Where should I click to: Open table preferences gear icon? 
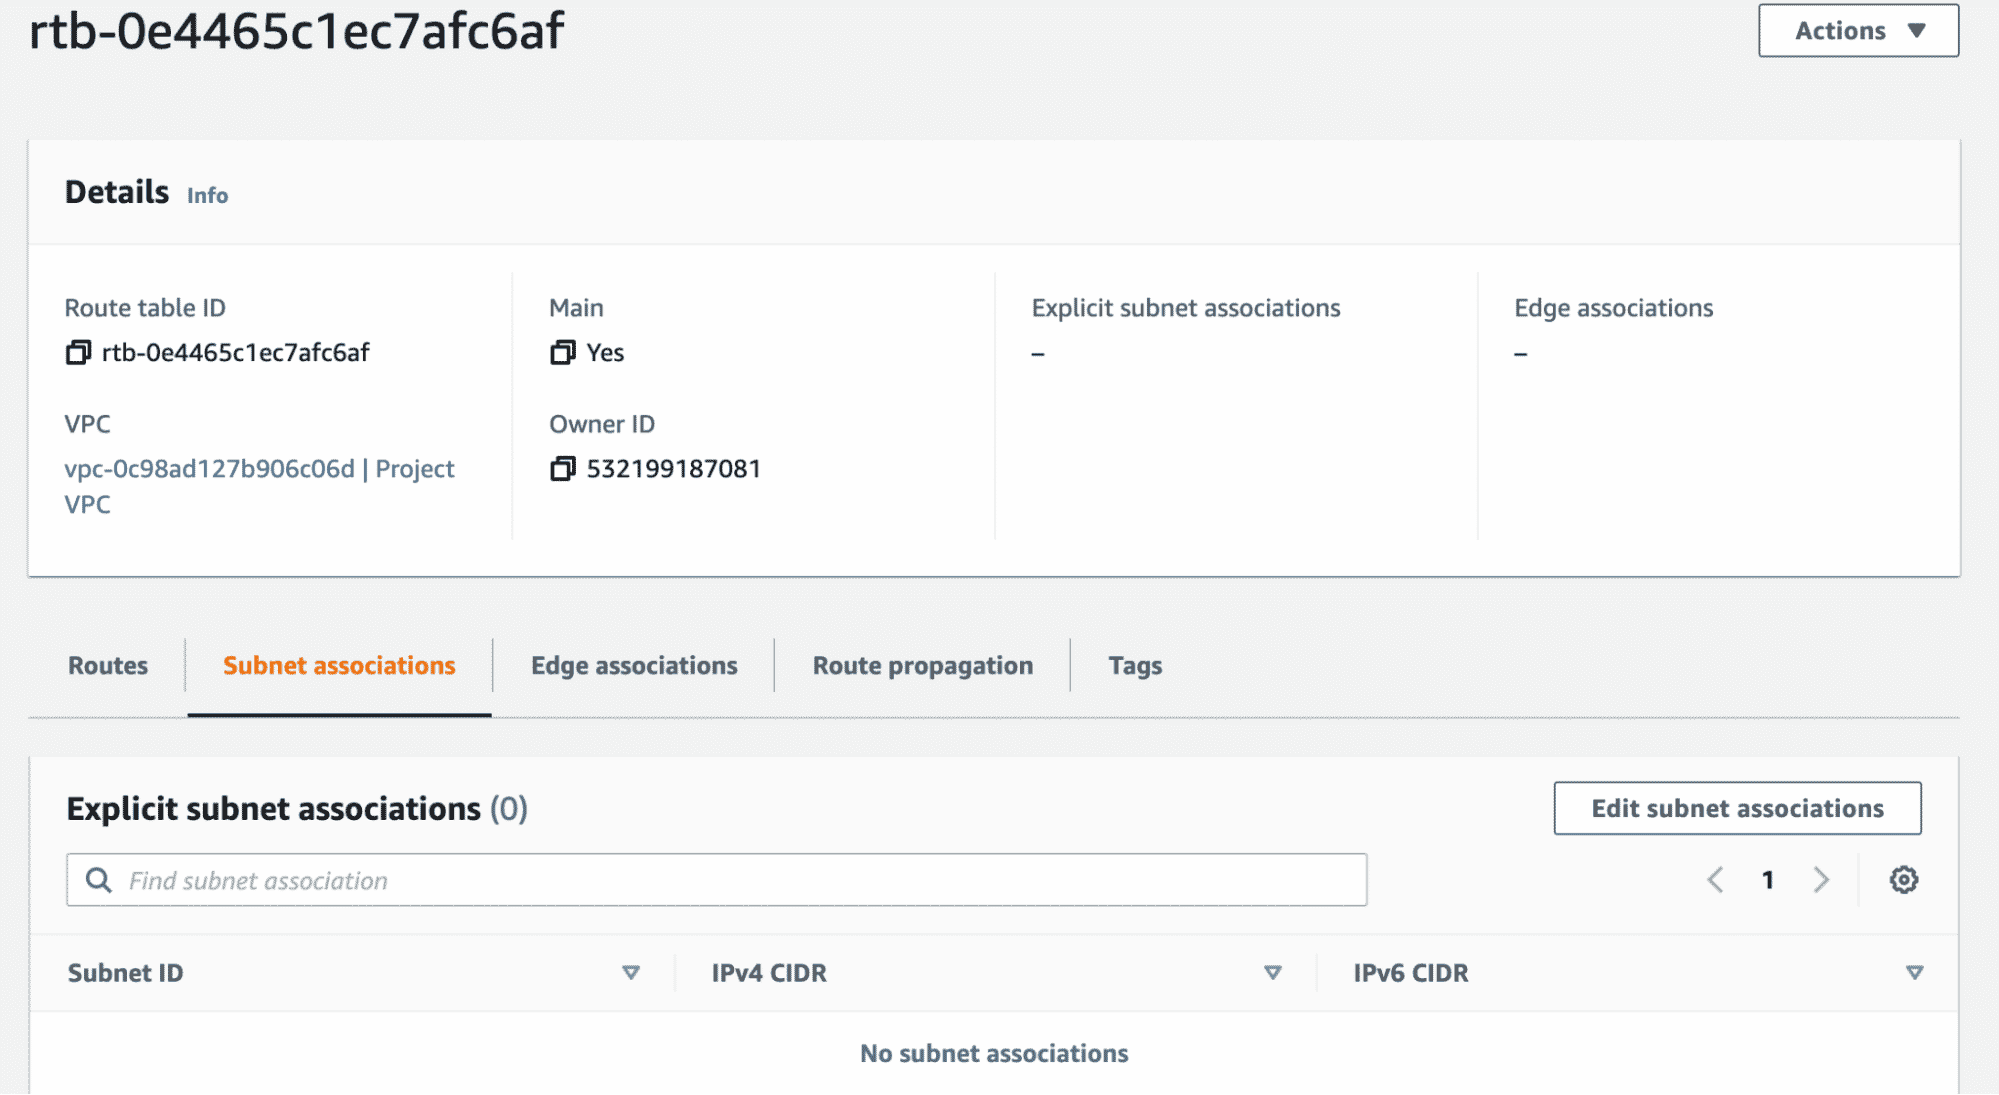(1903, 880)
